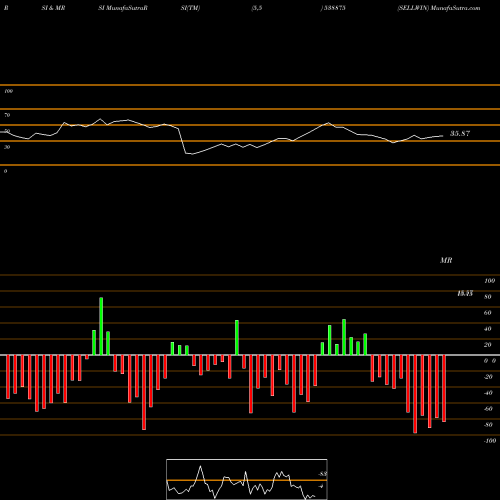The width and height of the screenshot is (500, 500).
Task: Click the 'SI(TM)' header label
Action: (190, 8)
